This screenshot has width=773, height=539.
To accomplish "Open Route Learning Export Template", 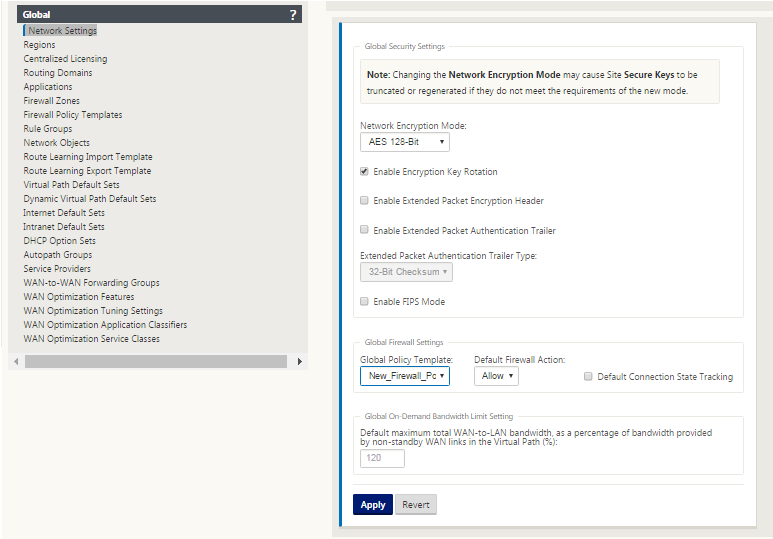I will [x=87, y=171].
